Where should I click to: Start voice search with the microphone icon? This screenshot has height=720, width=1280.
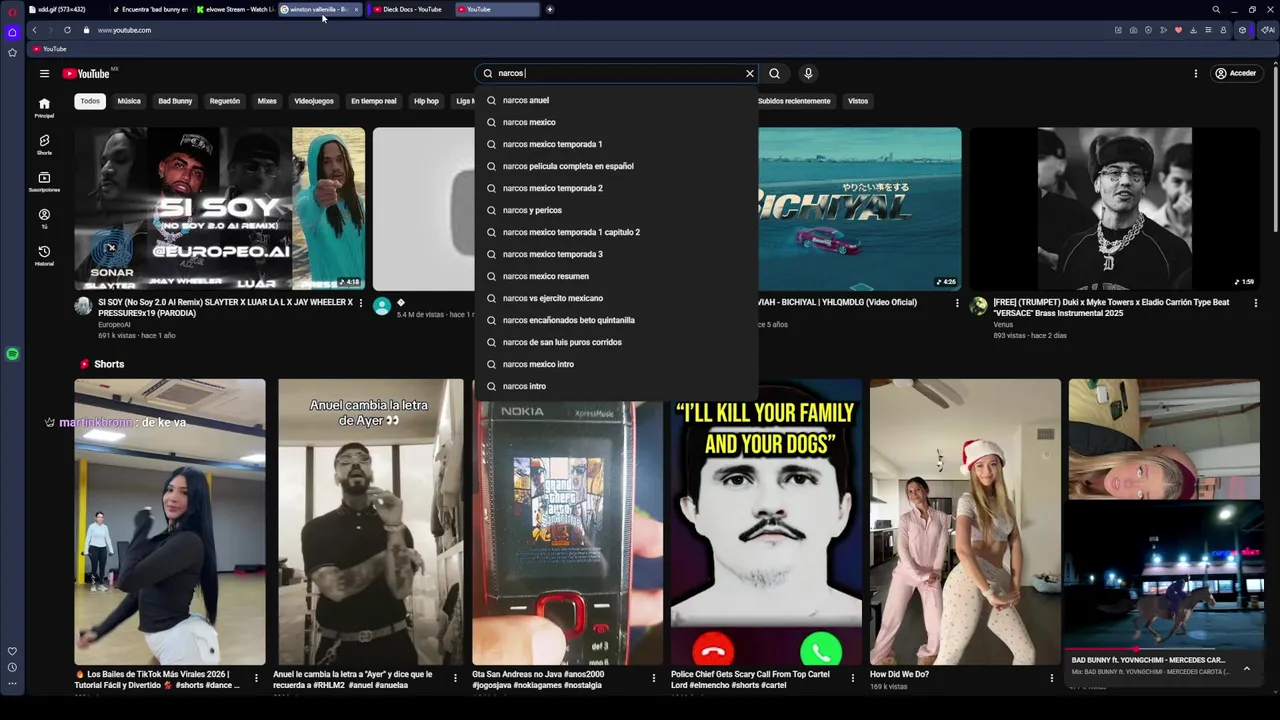808,73
